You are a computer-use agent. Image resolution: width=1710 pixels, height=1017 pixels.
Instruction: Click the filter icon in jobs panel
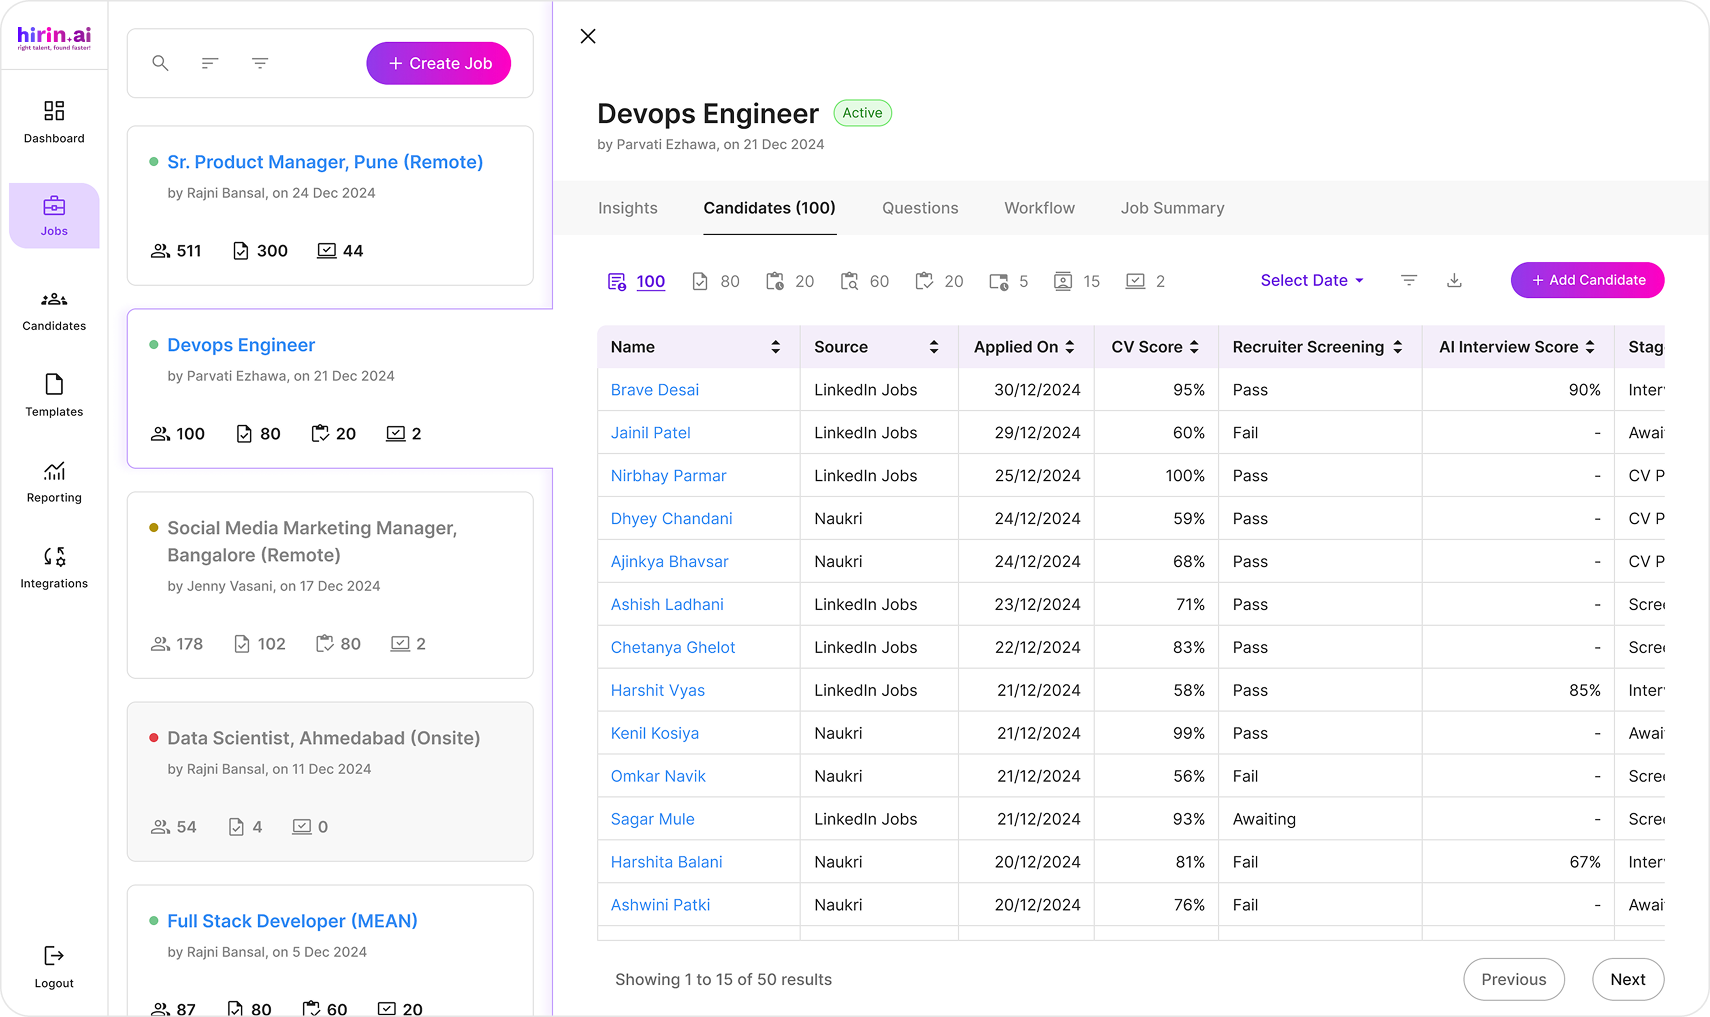click(260, 63)
